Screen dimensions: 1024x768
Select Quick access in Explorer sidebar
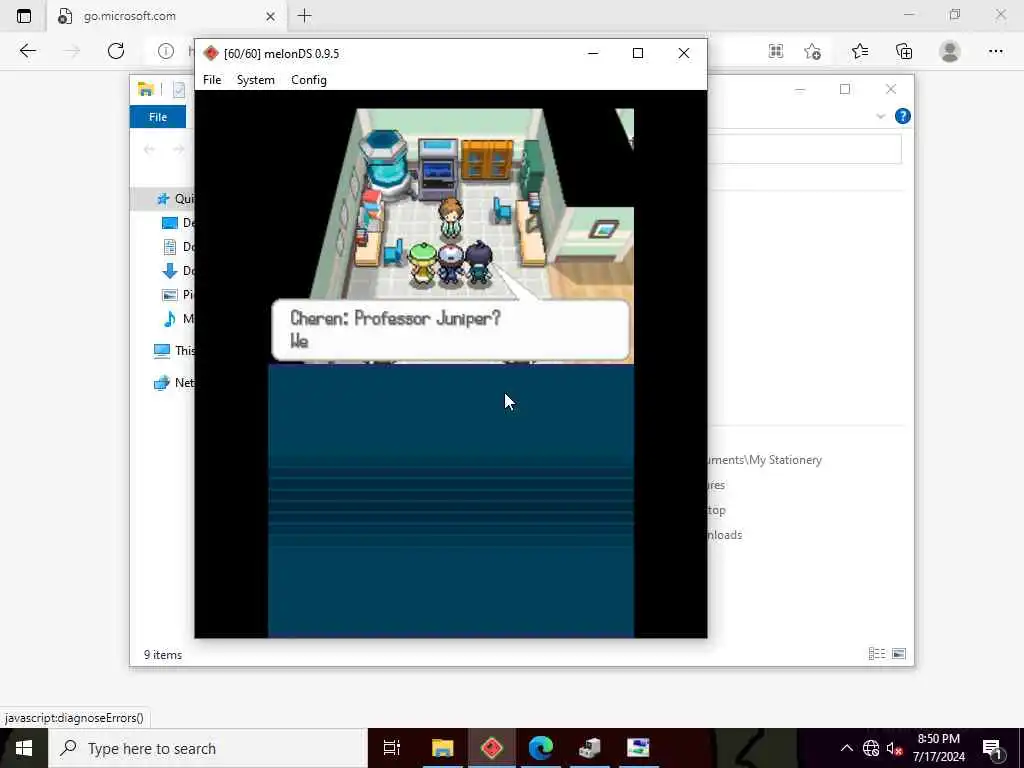point(175,199)
